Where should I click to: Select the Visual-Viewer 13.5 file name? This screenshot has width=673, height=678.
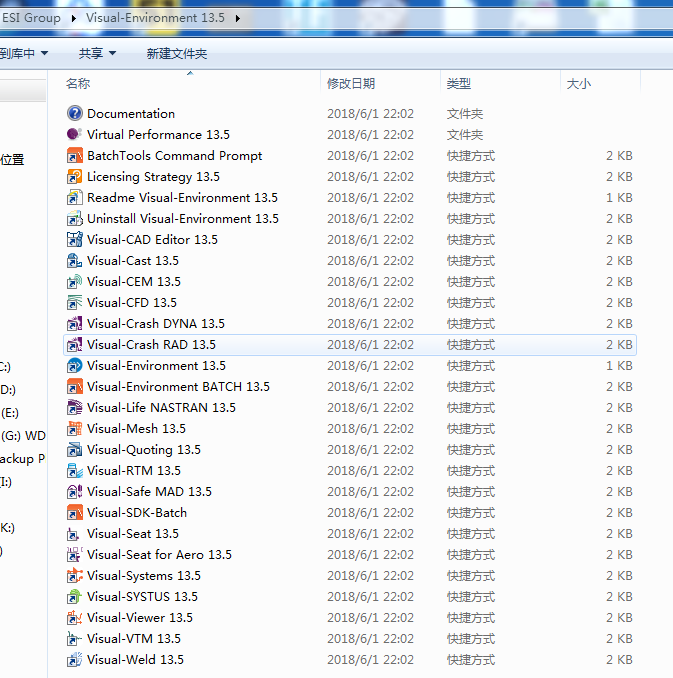click(x=140, y=617)
